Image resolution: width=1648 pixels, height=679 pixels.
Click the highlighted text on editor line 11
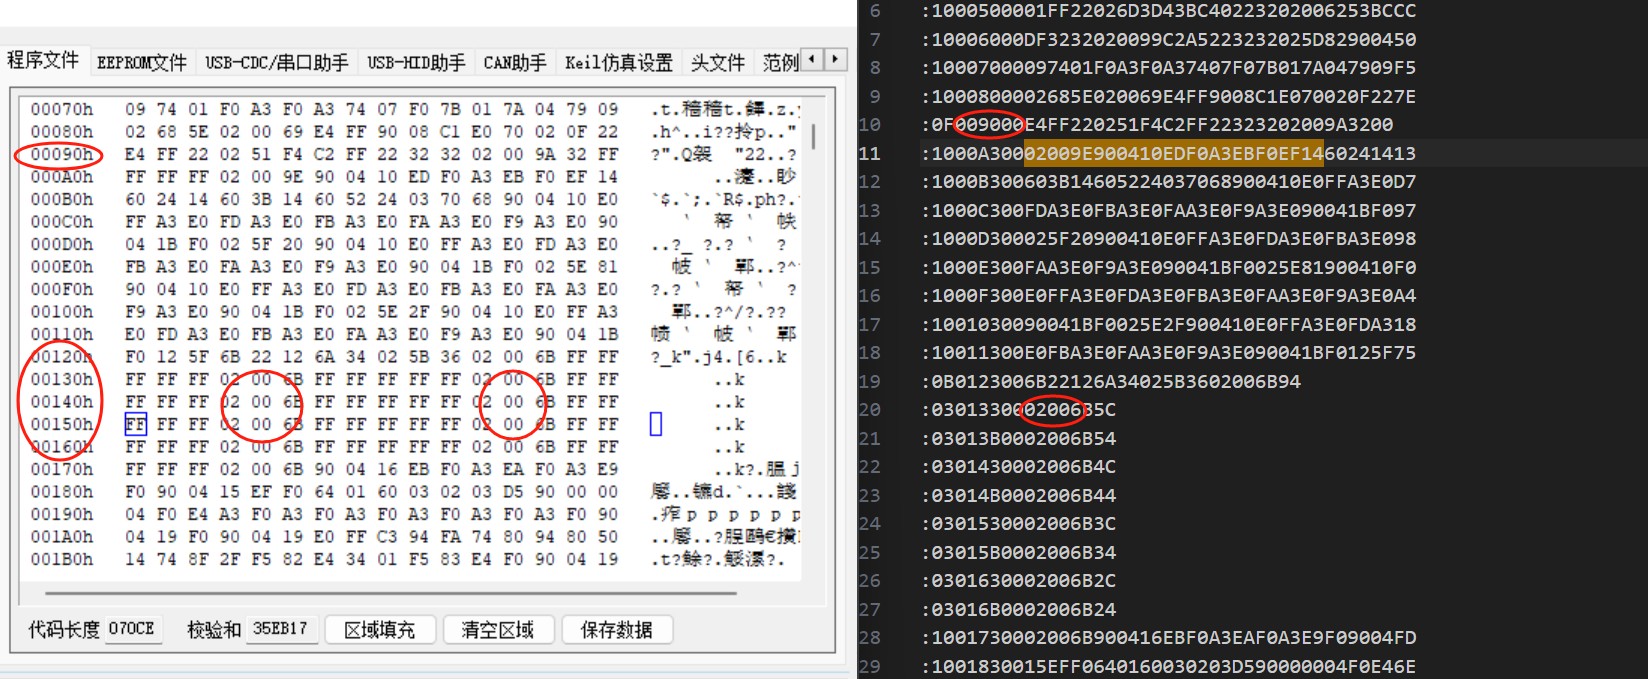point(1174,153)
